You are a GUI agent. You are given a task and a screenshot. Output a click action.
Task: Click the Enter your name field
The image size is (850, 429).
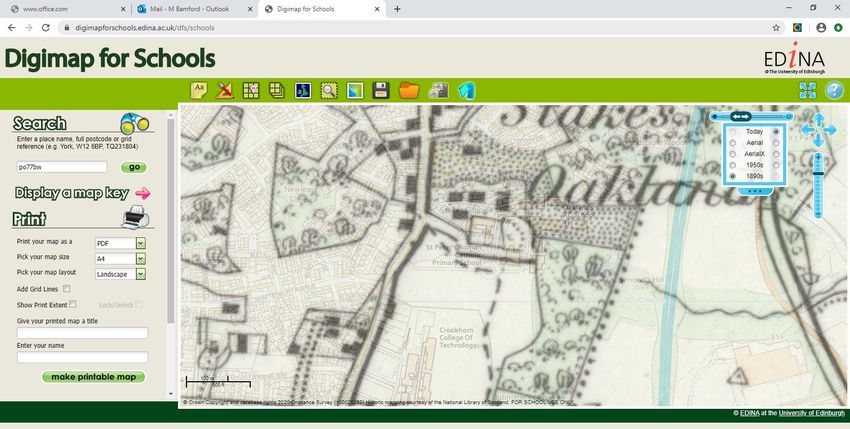[82, 357]
